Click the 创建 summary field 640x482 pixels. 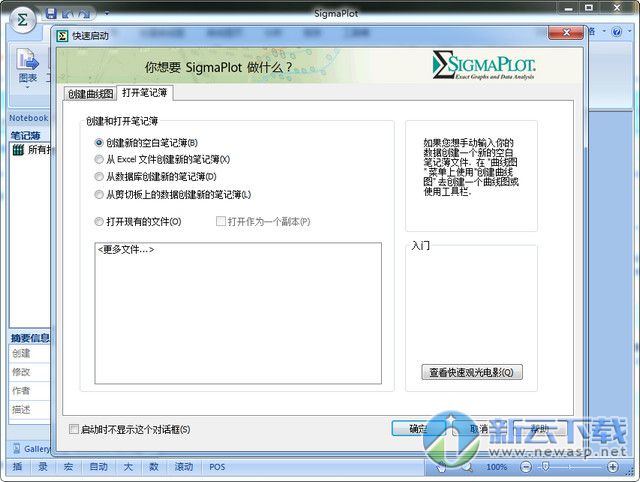click(x=30, y=353)
